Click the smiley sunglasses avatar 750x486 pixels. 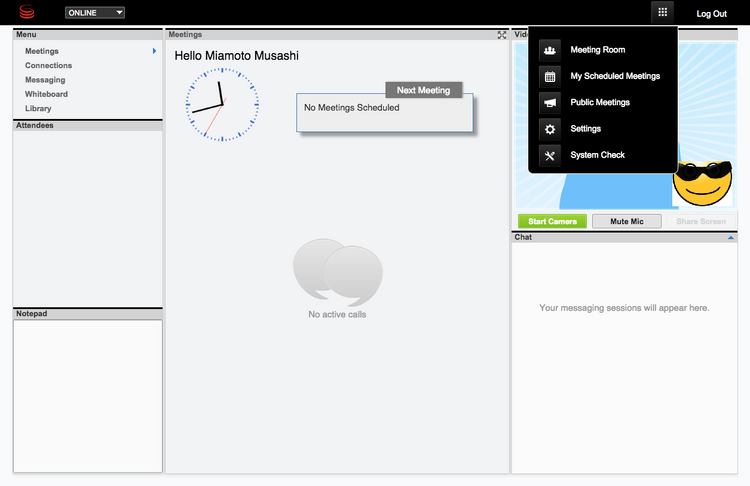[x=701, y=182]
